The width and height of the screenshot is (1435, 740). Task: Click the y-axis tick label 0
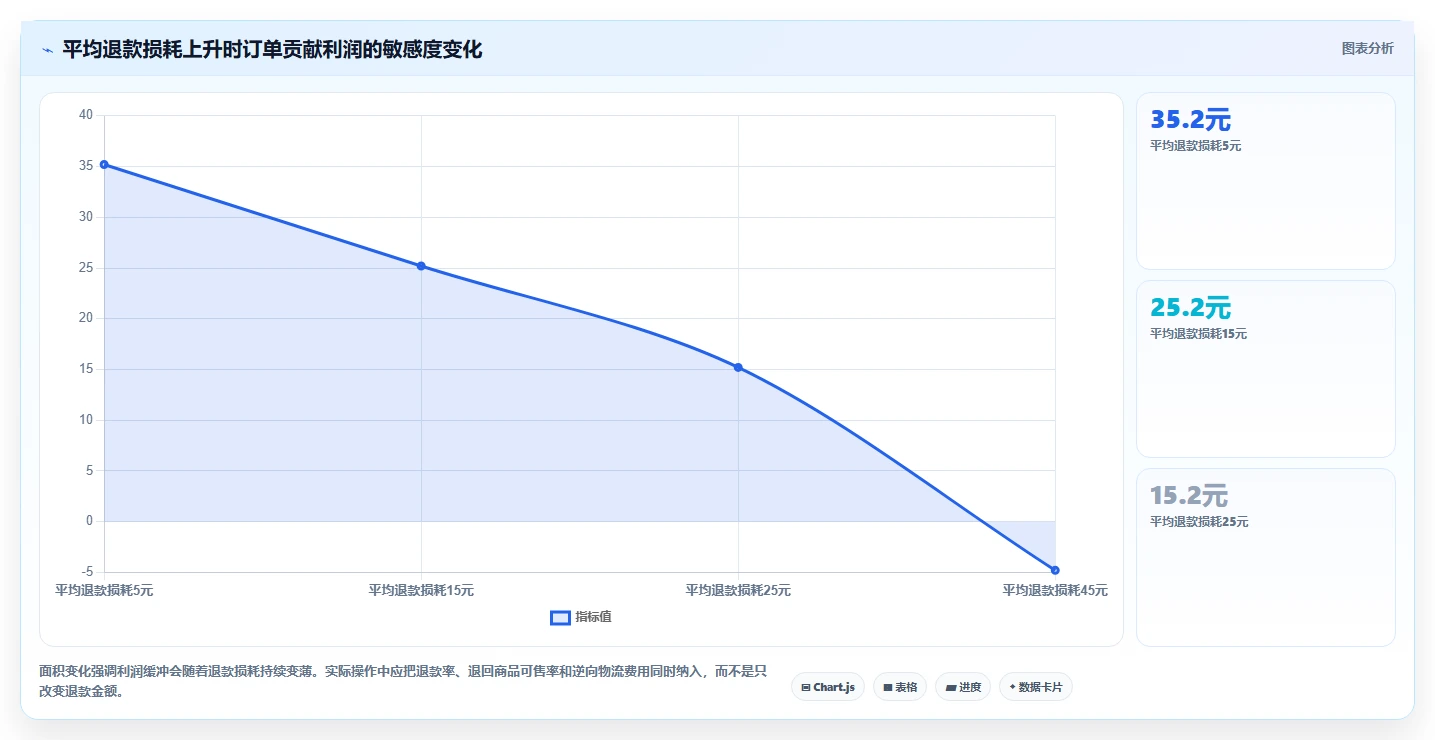89,521
